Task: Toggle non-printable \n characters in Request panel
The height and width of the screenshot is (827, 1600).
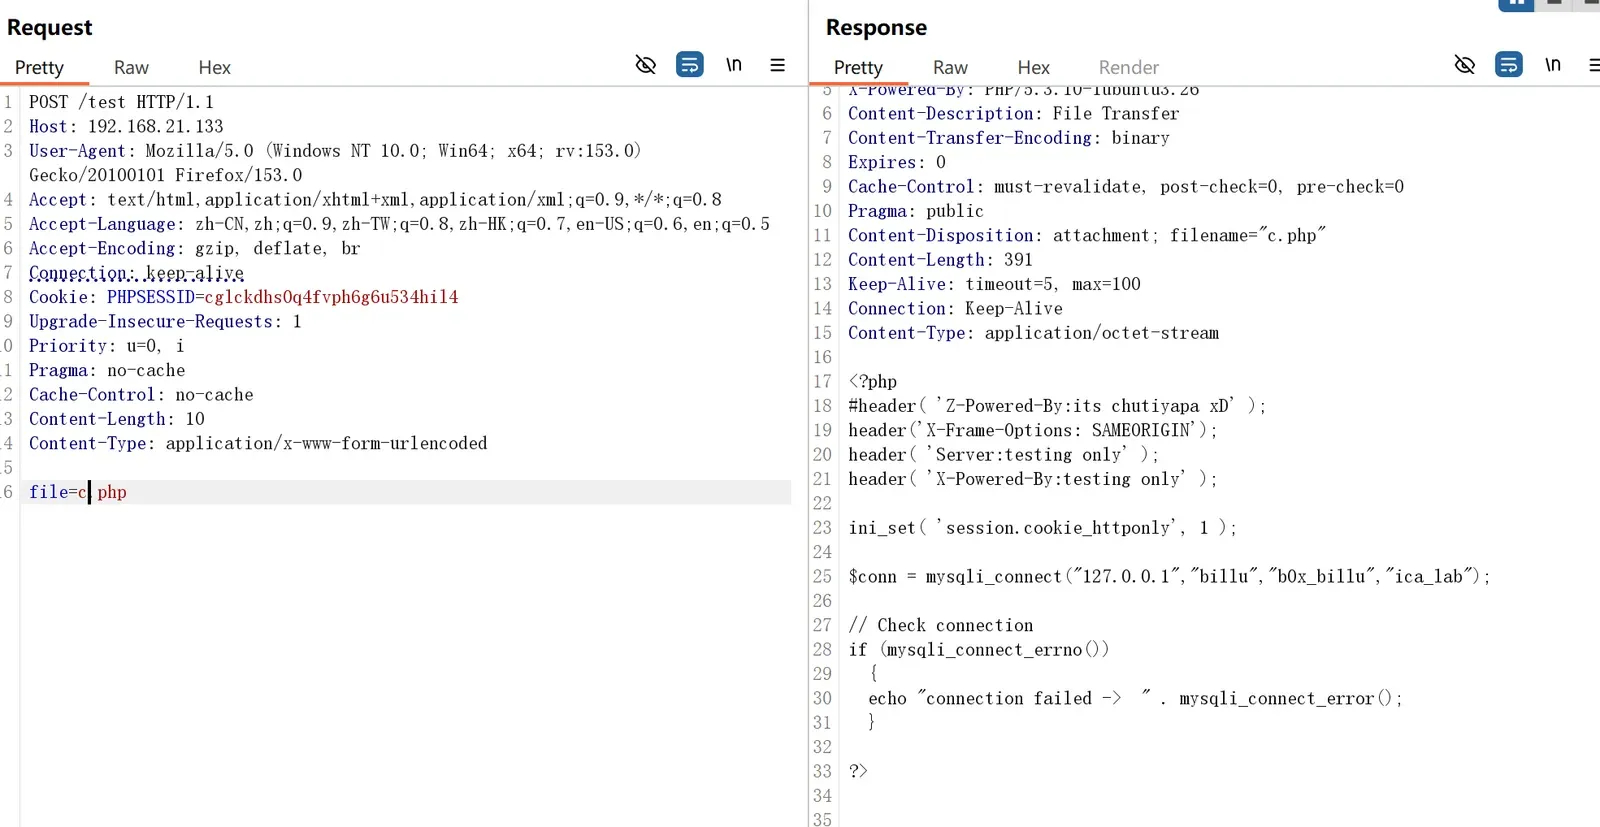Action: [734, 65]
